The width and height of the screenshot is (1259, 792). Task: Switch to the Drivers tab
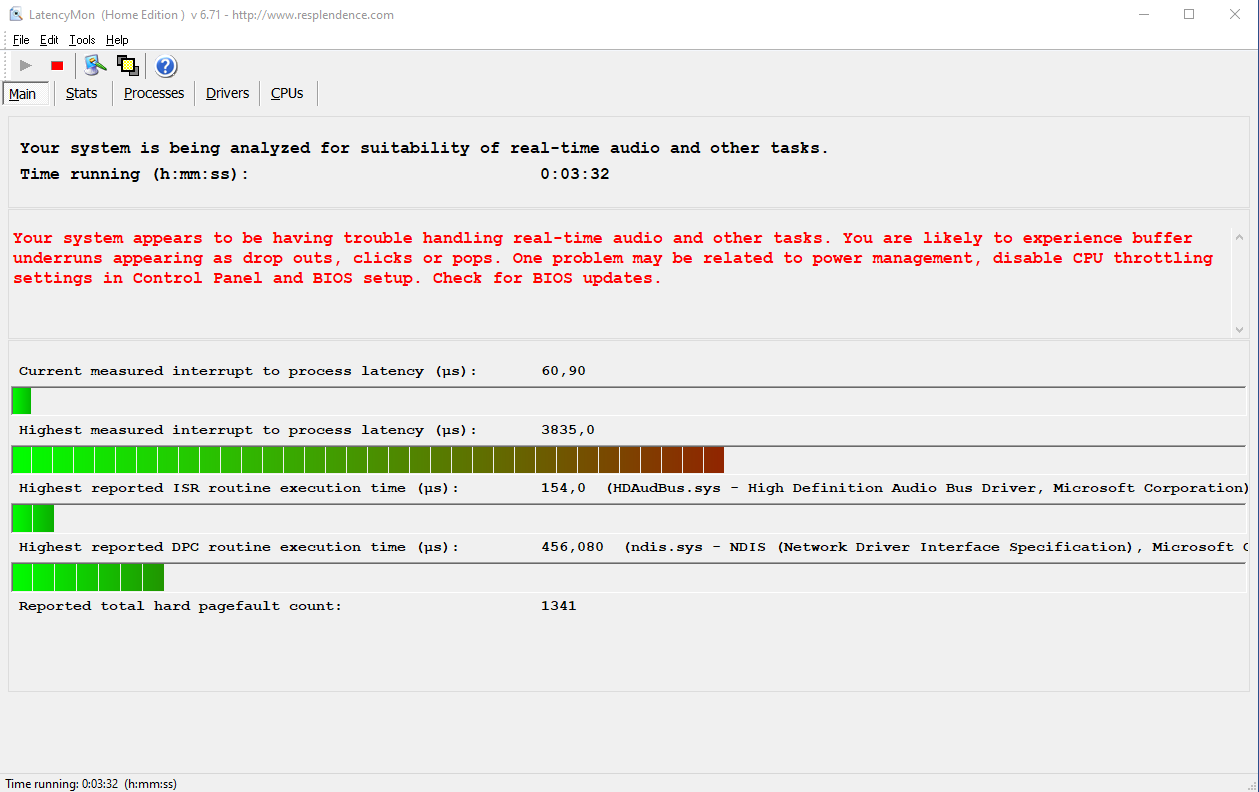click(228, 93)
